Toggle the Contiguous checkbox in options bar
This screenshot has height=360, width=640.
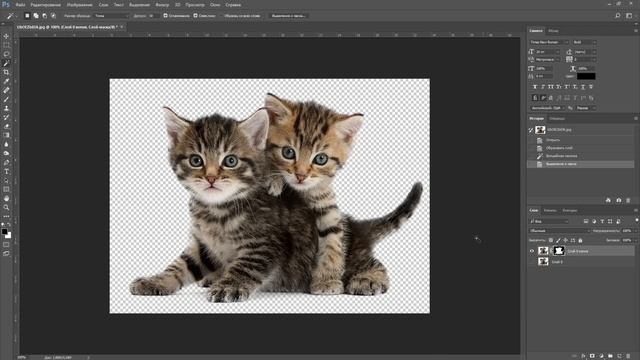(195, 16)
